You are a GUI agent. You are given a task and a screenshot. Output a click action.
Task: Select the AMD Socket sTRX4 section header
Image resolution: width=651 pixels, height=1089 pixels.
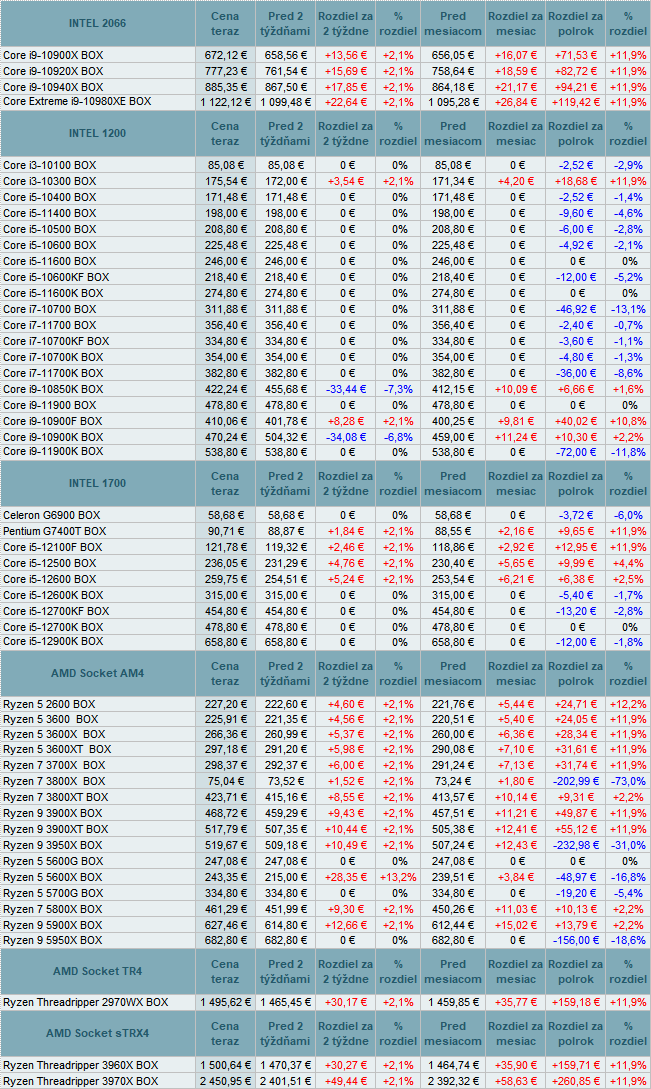97,1033
